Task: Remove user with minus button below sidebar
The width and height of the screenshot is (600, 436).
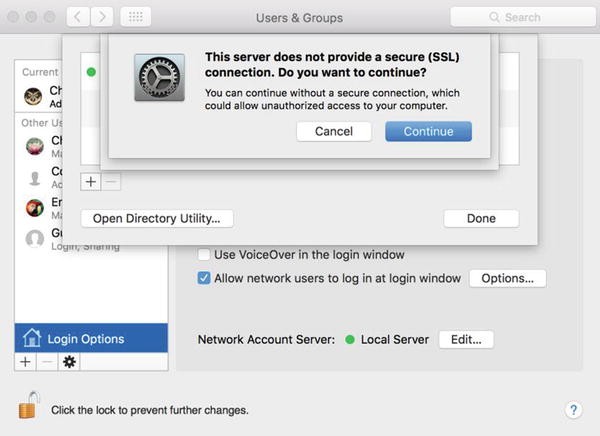Action: [x=47, y=362]
